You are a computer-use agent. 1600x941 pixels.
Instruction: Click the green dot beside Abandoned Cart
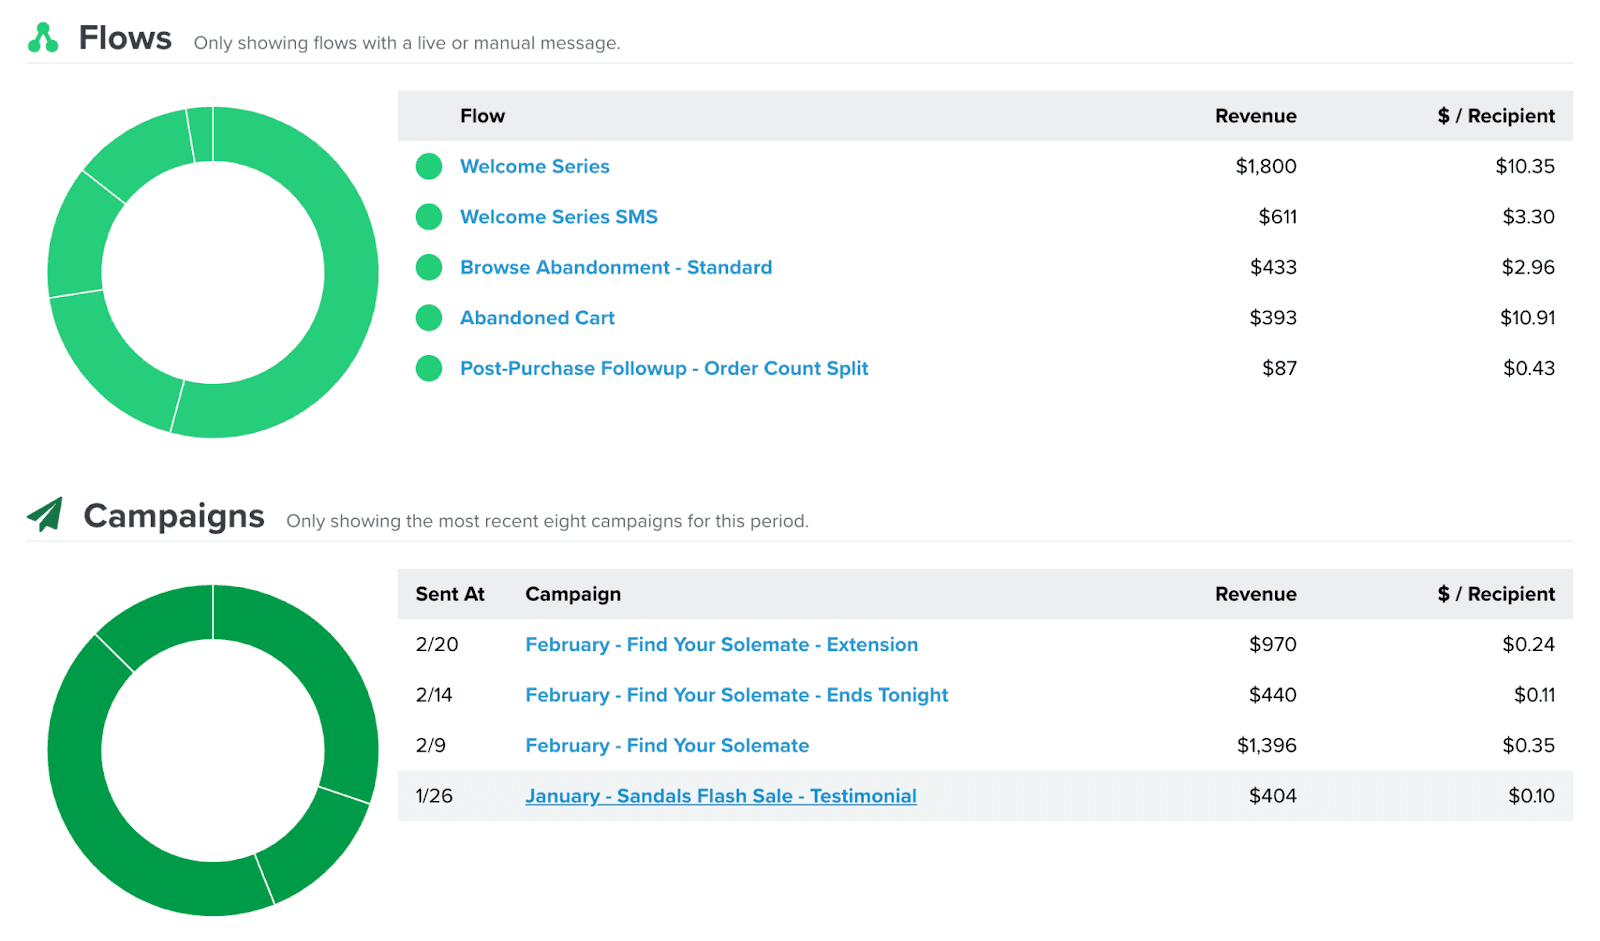[x=428, y=317]
